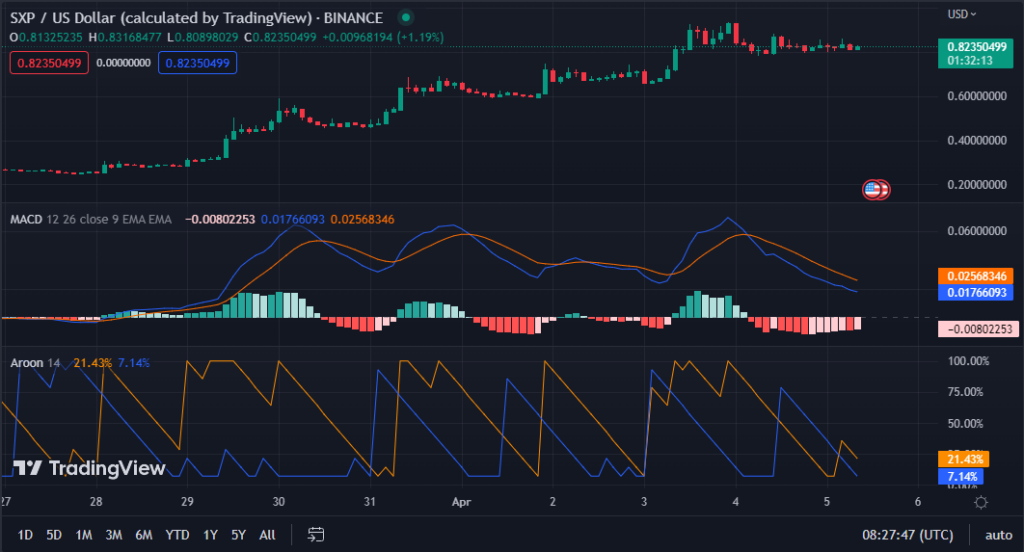Image resolution: width=1024 pixels, height=552 pixels.
Task: Click the blue MACD value 0.01766093 label
Action: pyautogui.click(x=976, y=292)
